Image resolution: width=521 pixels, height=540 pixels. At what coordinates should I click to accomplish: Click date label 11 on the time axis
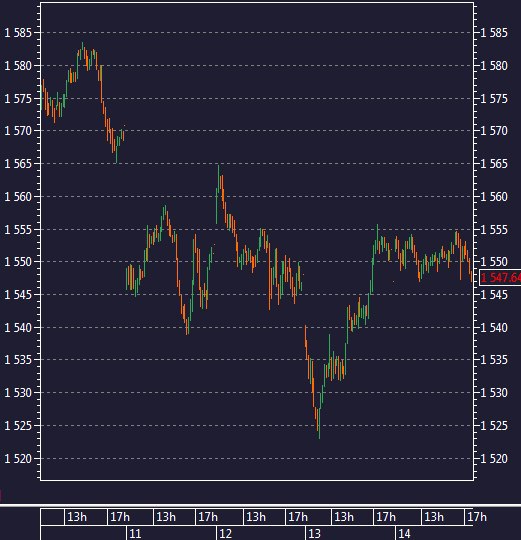coord(135,534)
